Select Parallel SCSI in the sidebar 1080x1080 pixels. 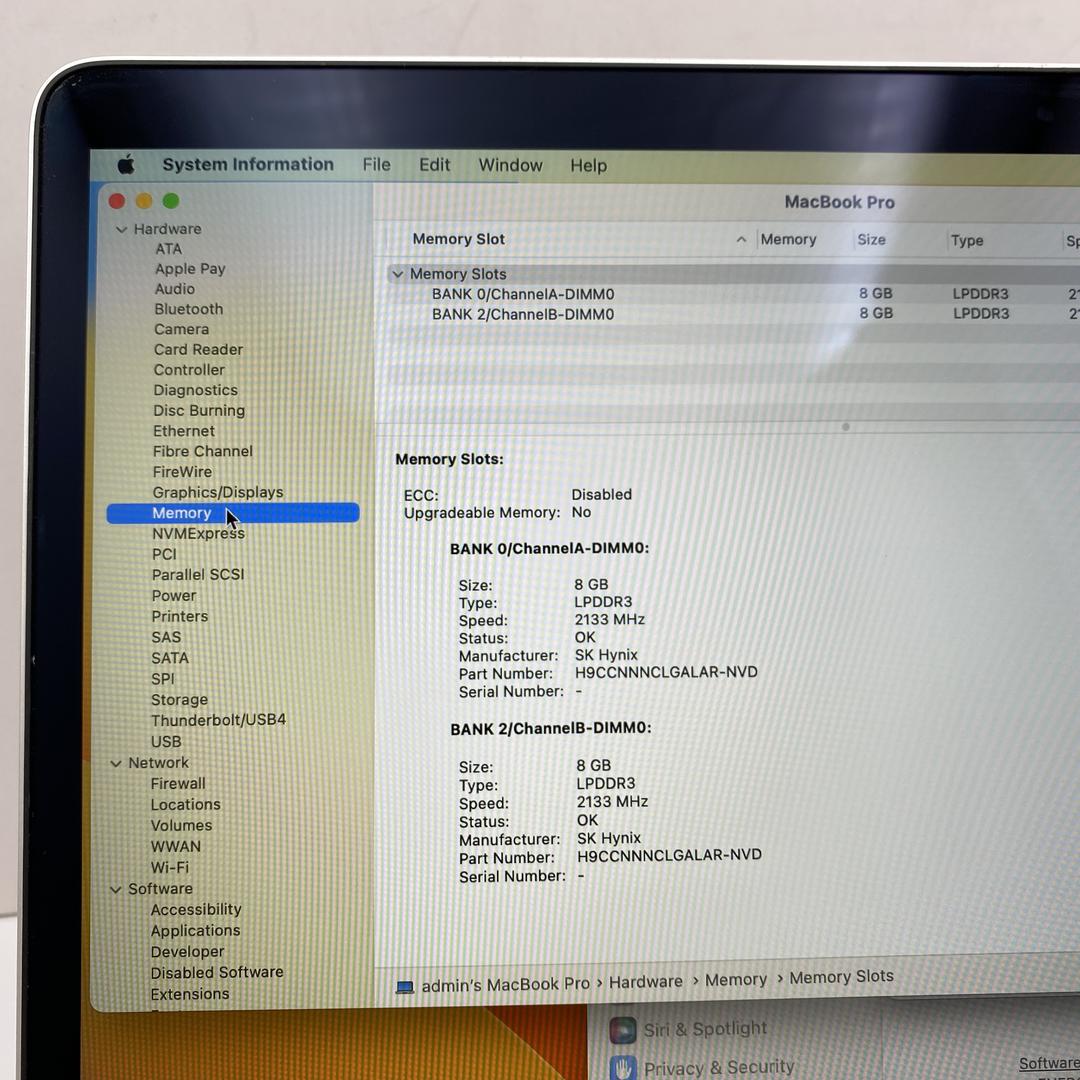198,574
